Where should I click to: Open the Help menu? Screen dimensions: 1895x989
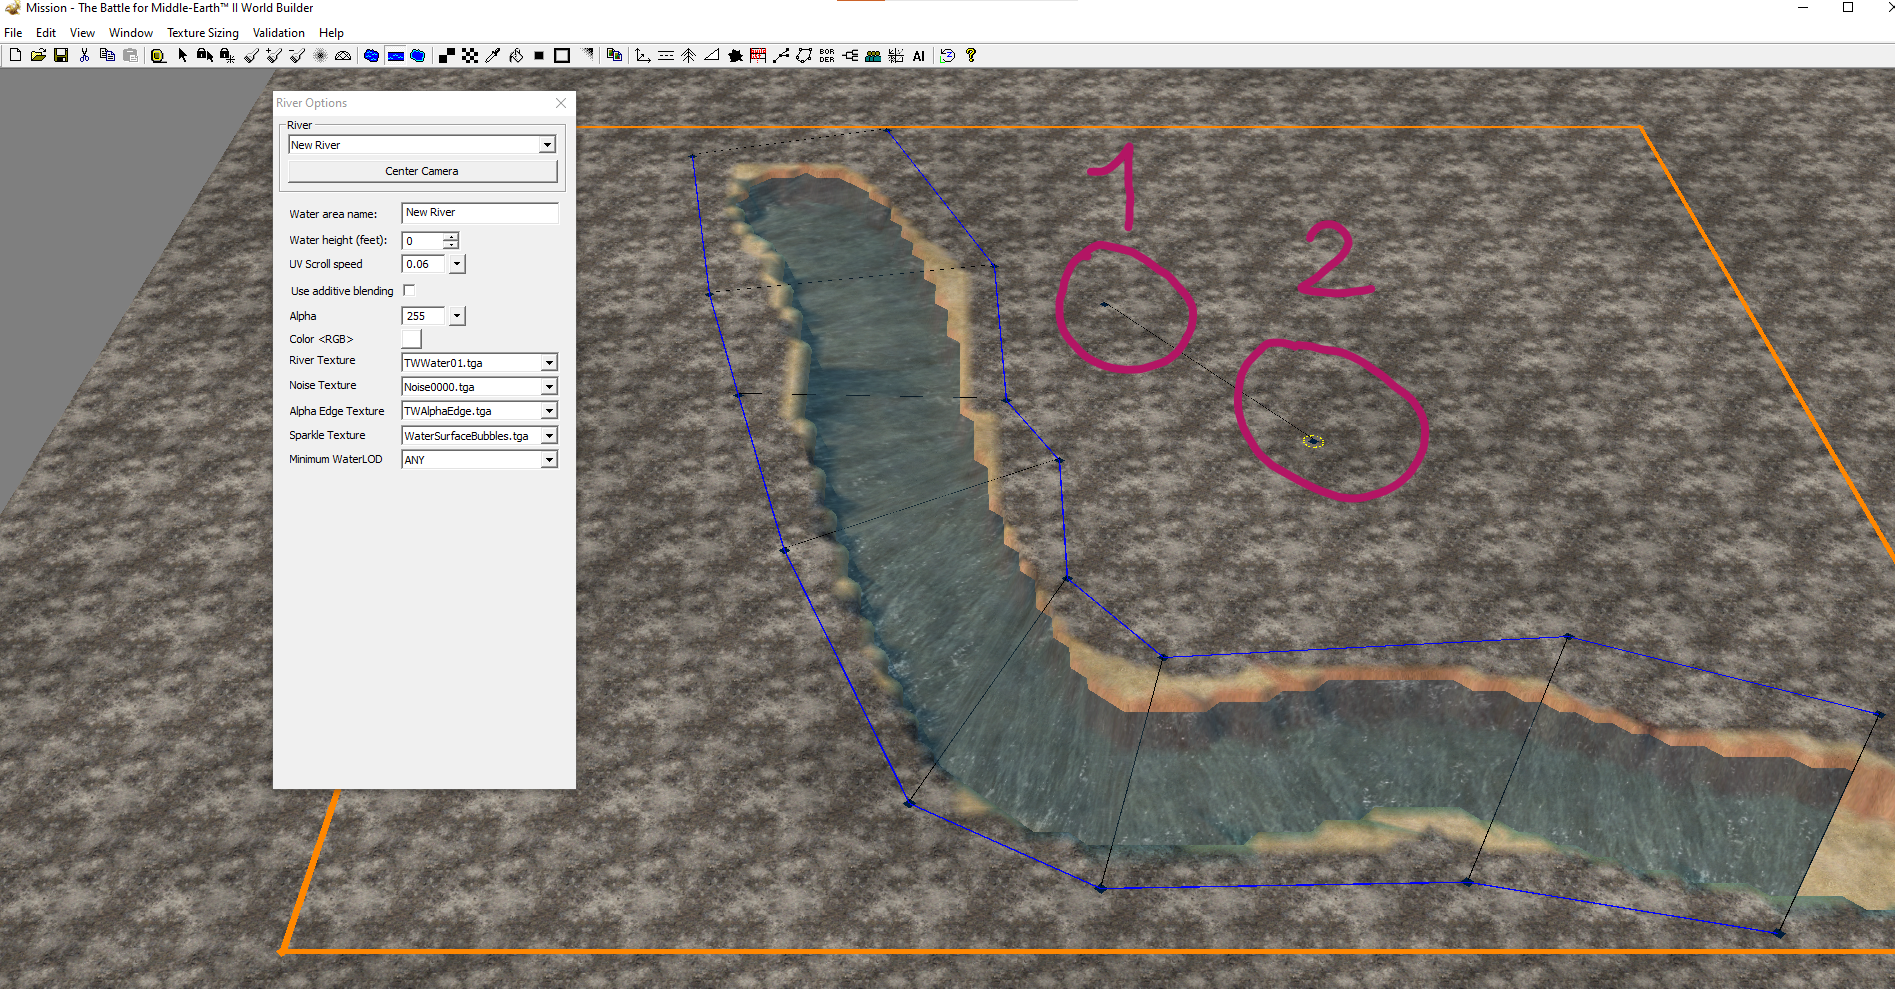[331, 33]
